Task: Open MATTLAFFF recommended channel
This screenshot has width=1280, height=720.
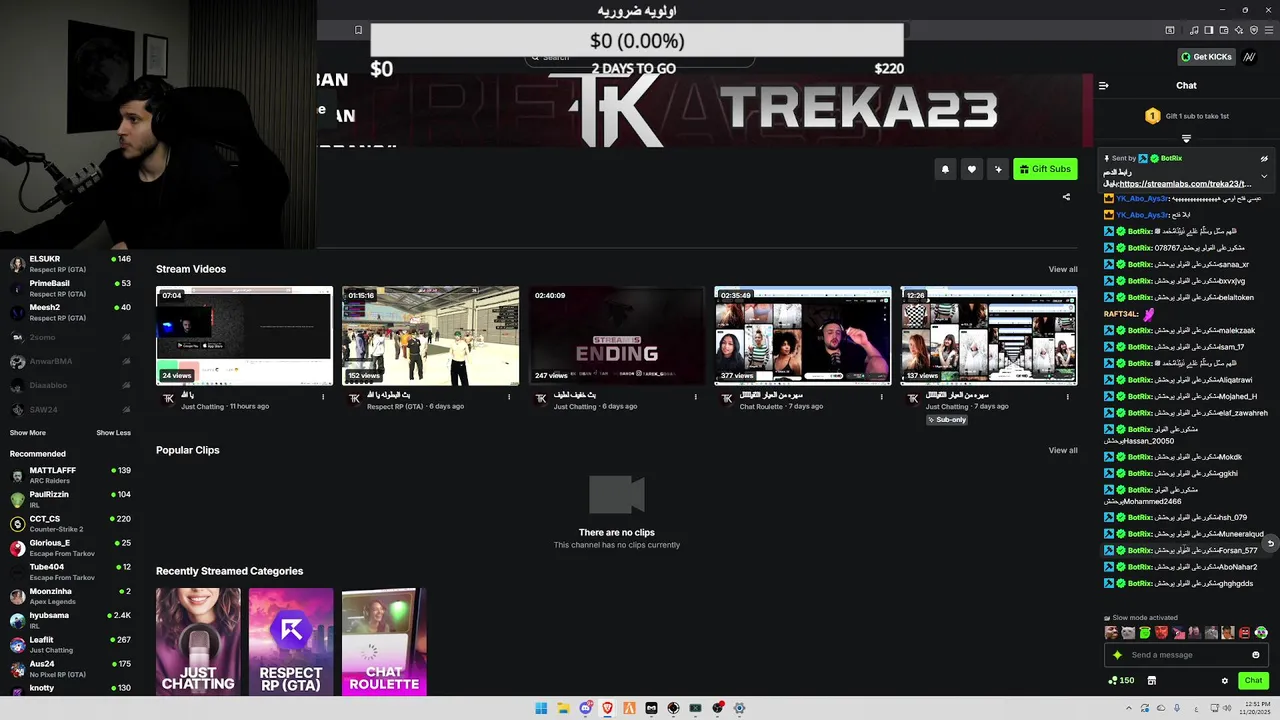Action: tap(70, 475)
